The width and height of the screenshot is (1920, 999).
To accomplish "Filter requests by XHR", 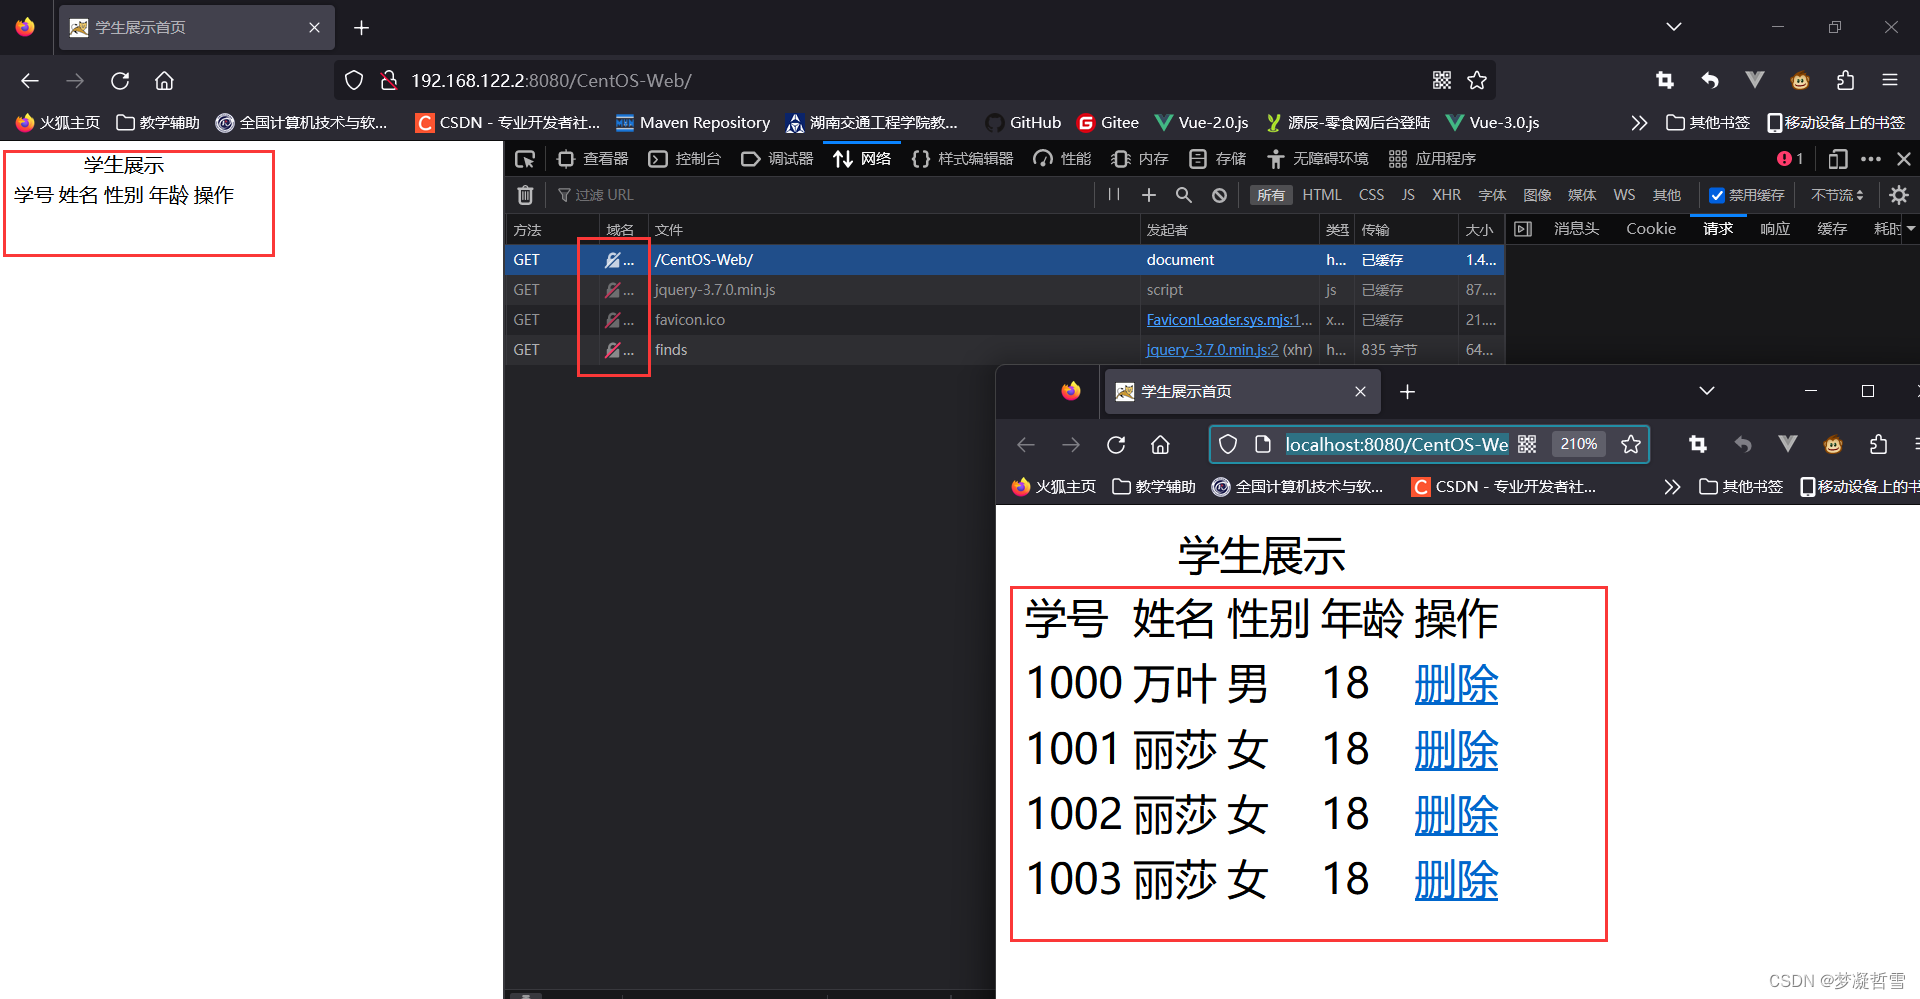I will (1446, 195).
